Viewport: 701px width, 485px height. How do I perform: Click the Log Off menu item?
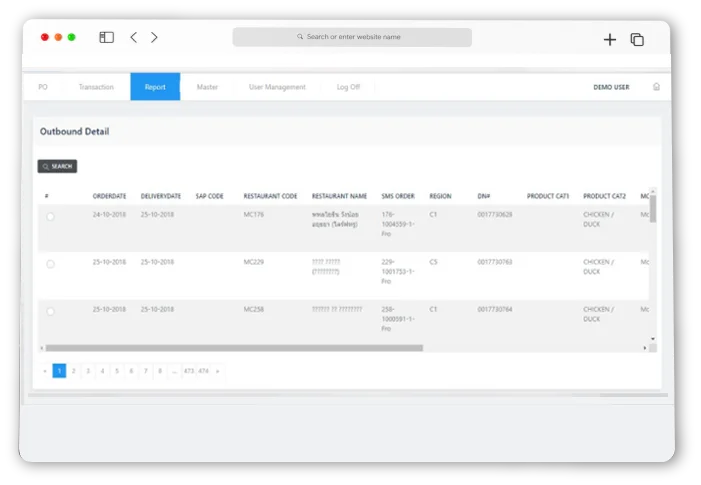click(348, 87)
